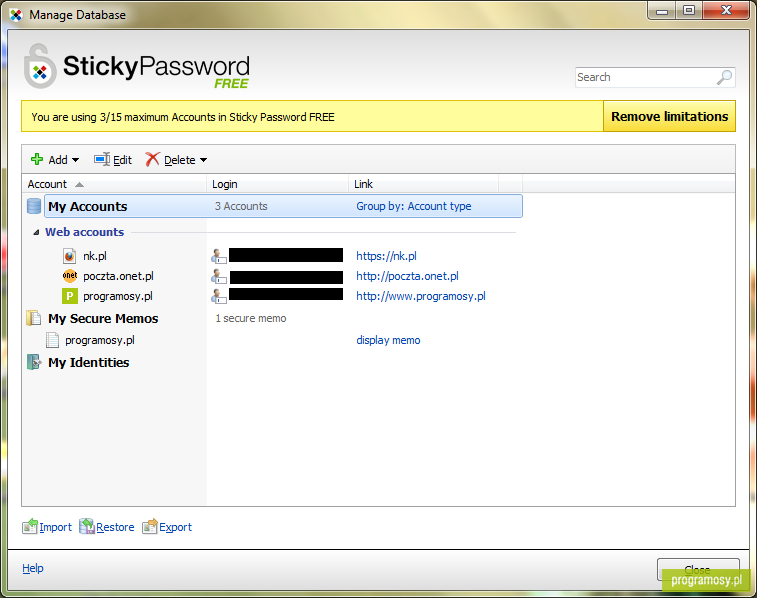The height and width of the screenshot is (598, 757).
Task: Collapse the Web accounts group
Action: click(36, 232)
